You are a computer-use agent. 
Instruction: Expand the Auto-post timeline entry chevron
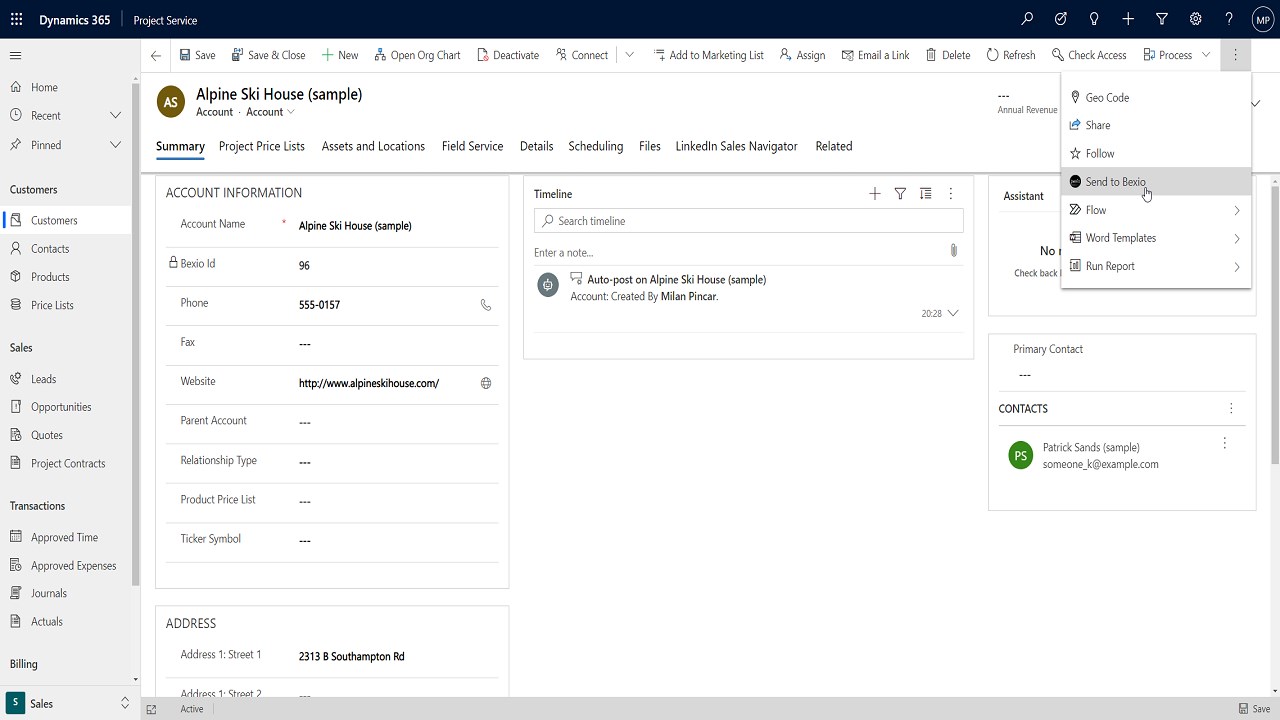pyautogui.click(x=953, y=313)
